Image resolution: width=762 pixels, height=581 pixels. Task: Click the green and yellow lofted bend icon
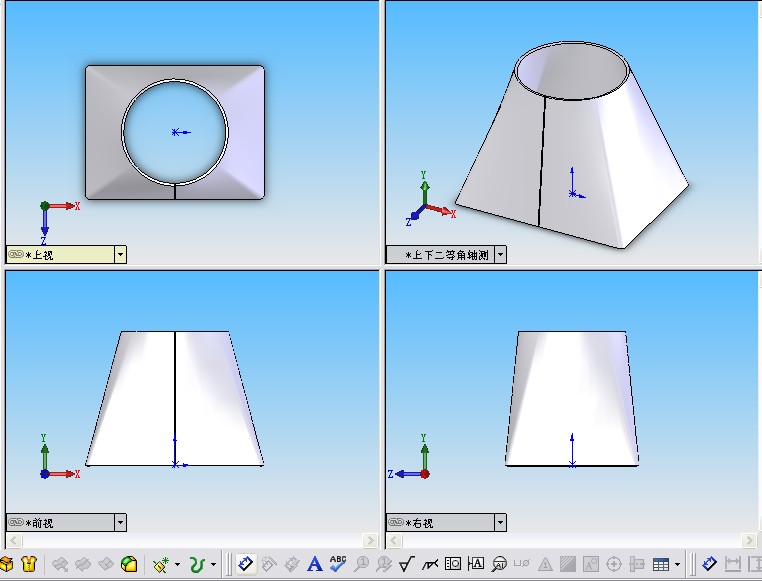[x=129, y=564]
